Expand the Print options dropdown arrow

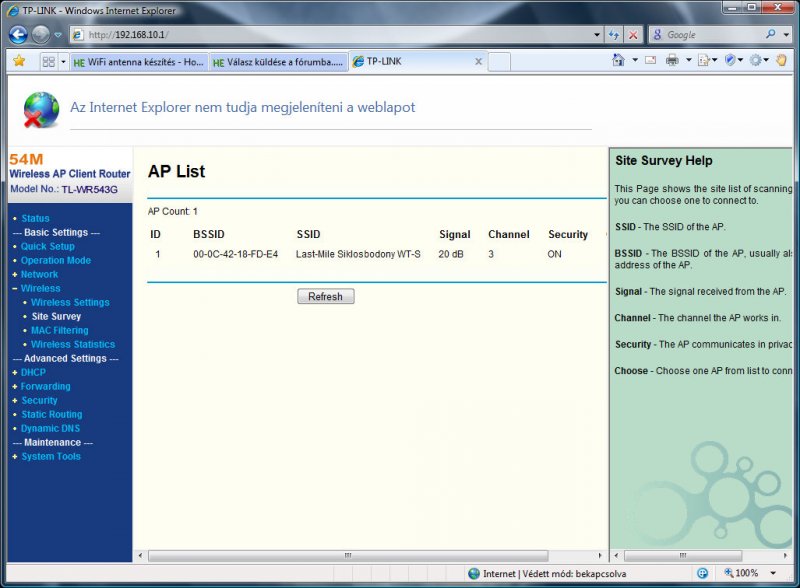(688, 60)
